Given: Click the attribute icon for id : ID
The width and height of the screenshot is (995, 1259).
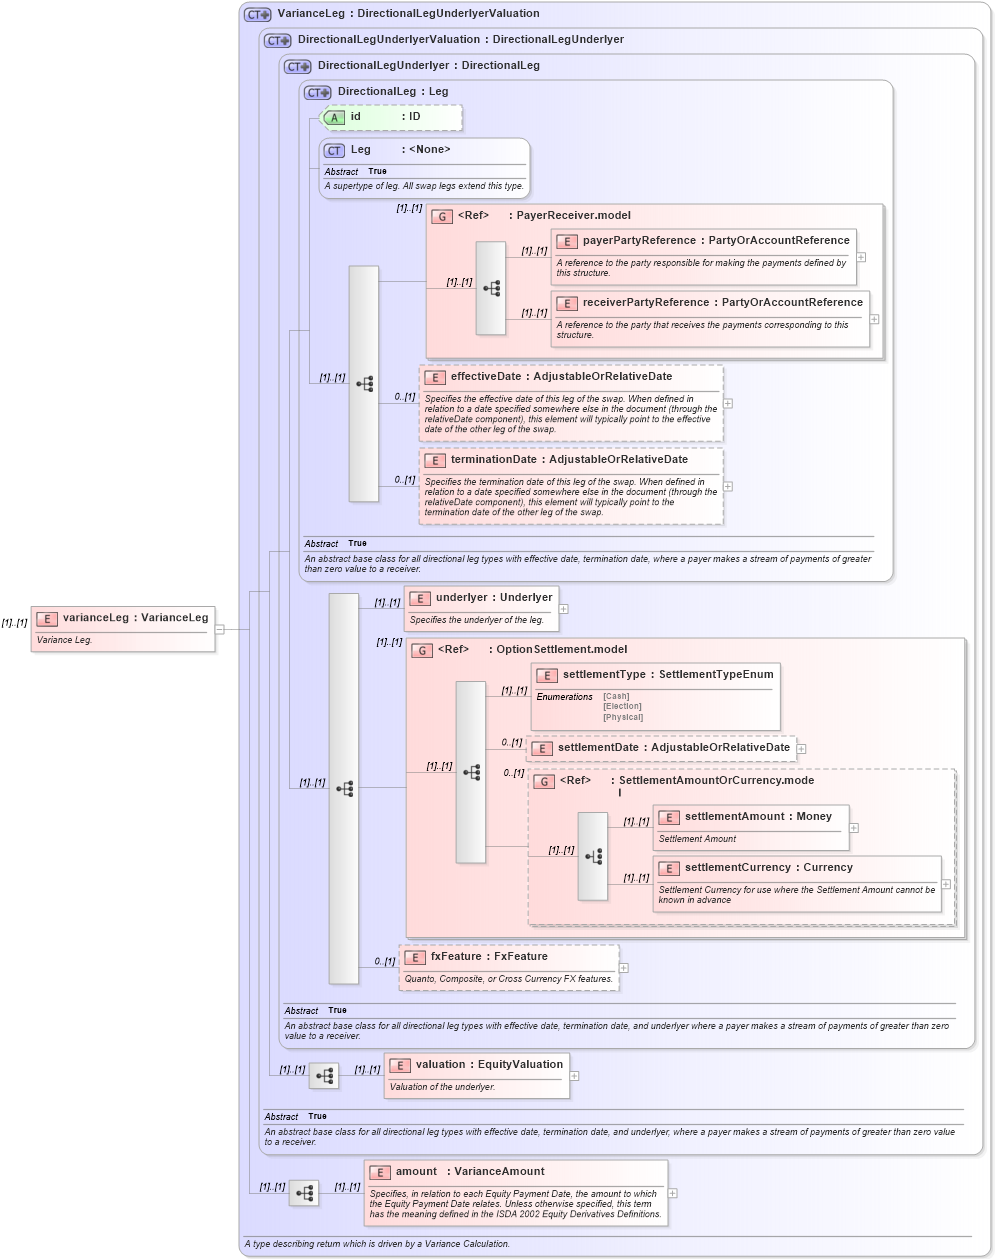Looking at the screenshot, I should pyautogui.click(x=334, y=117).
